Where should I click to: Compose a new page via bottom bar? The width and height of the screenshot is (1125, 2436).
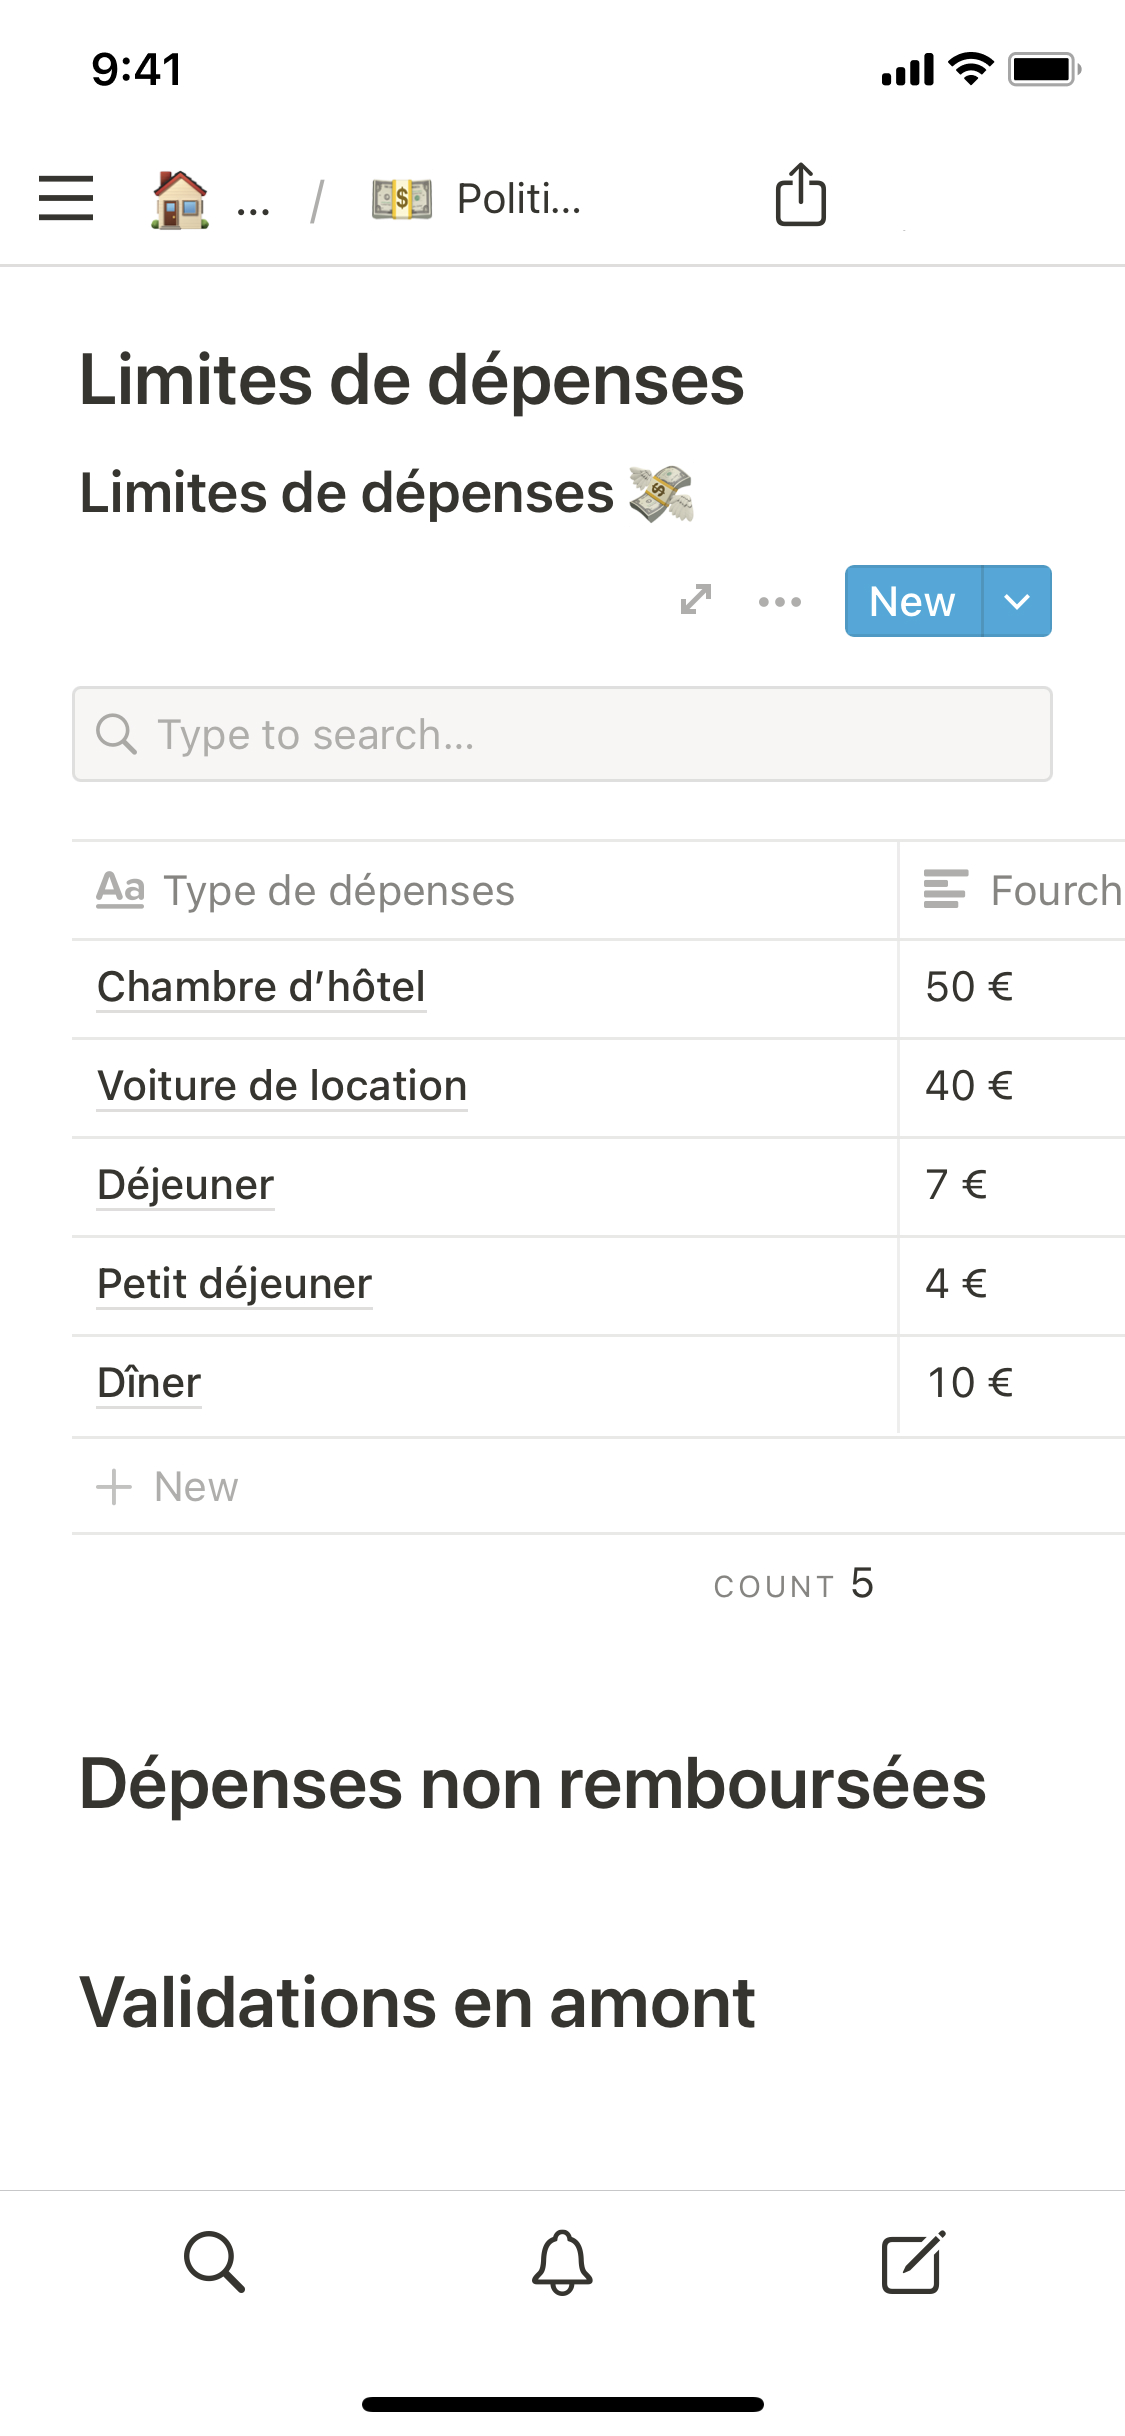(912, 2261)
